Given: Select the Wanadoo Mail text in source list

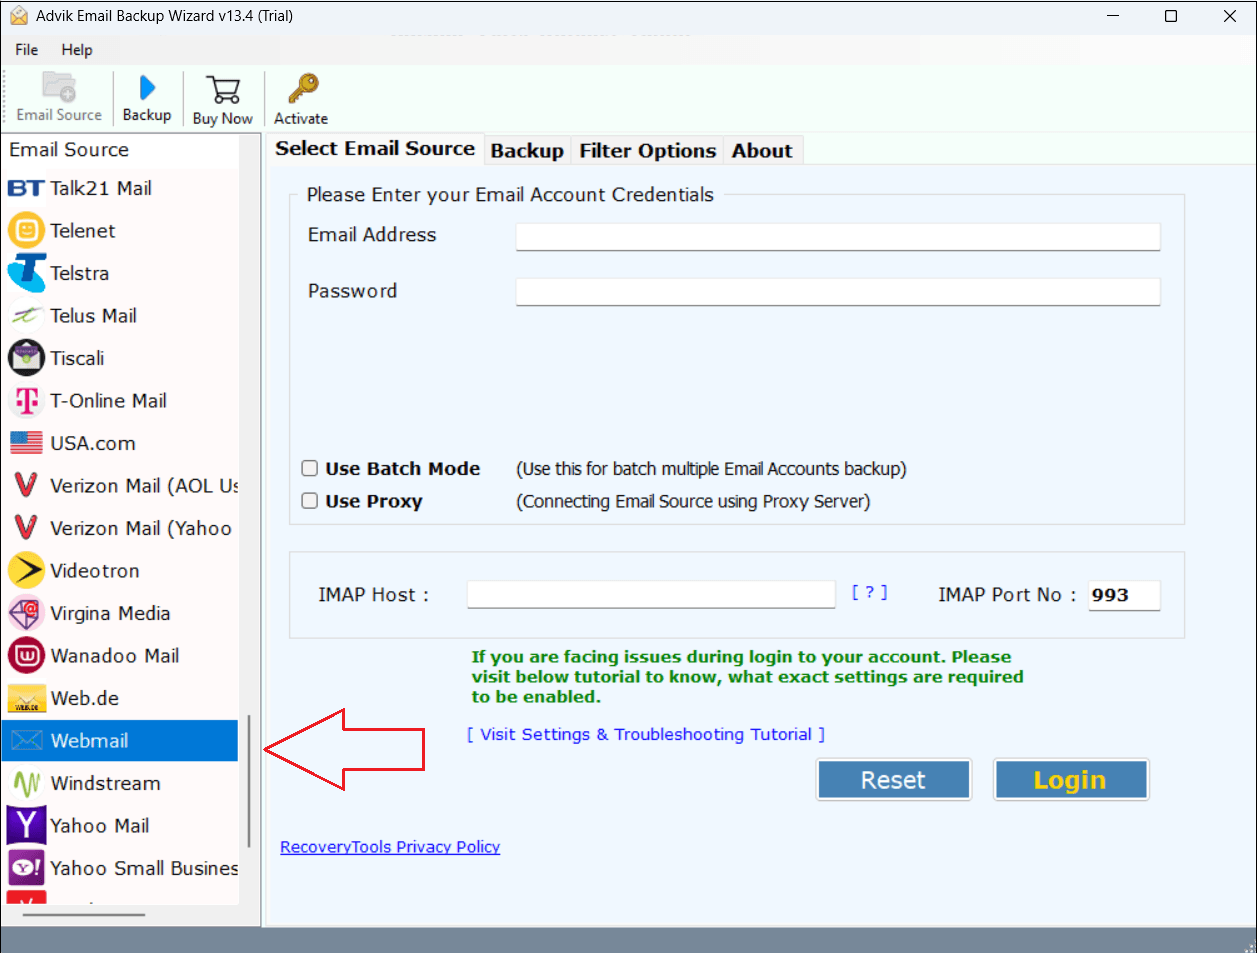Looking at the screenshot, I should point(115,656).
